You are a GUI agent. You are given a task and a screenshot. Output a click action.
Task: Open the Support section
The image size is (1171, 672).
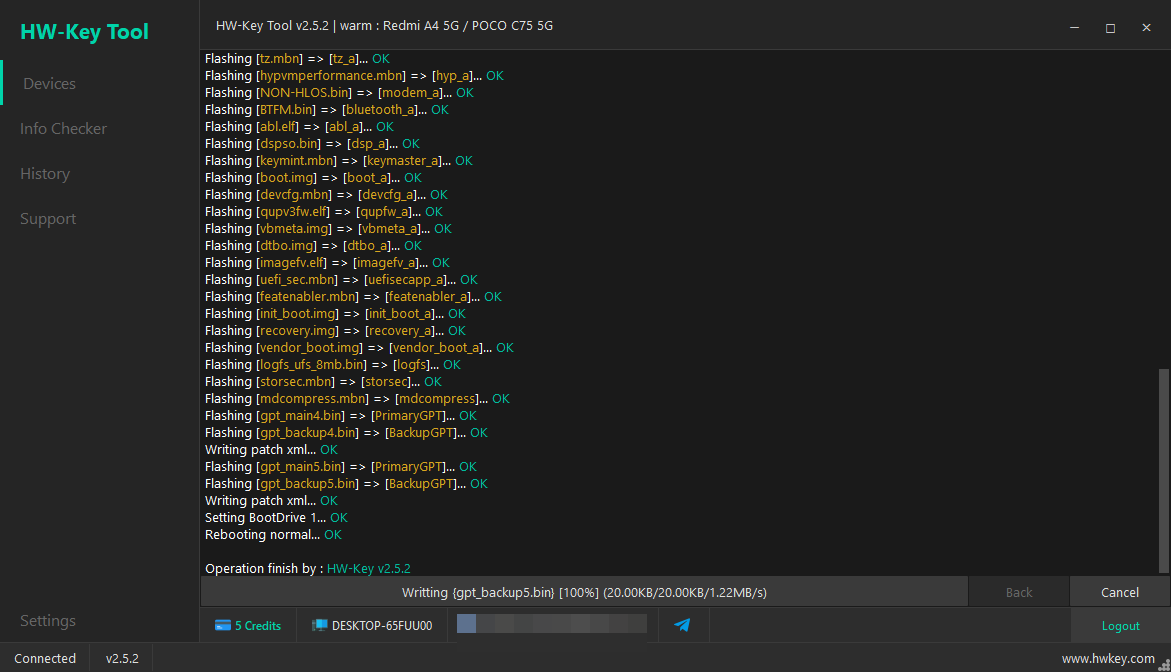pos(48,219)
